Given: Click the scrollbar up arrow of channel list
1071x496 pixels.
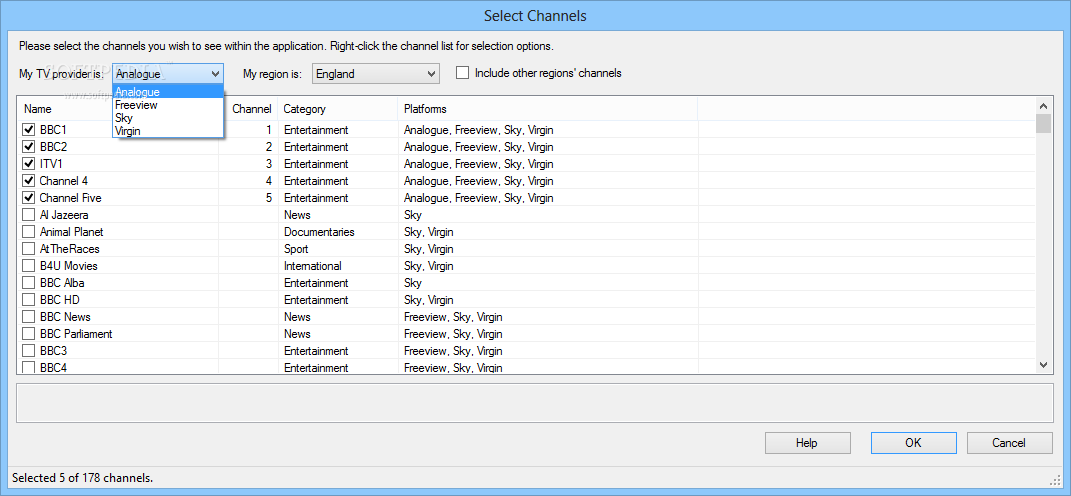Looking at the screenshot, I should point(1043,105).
